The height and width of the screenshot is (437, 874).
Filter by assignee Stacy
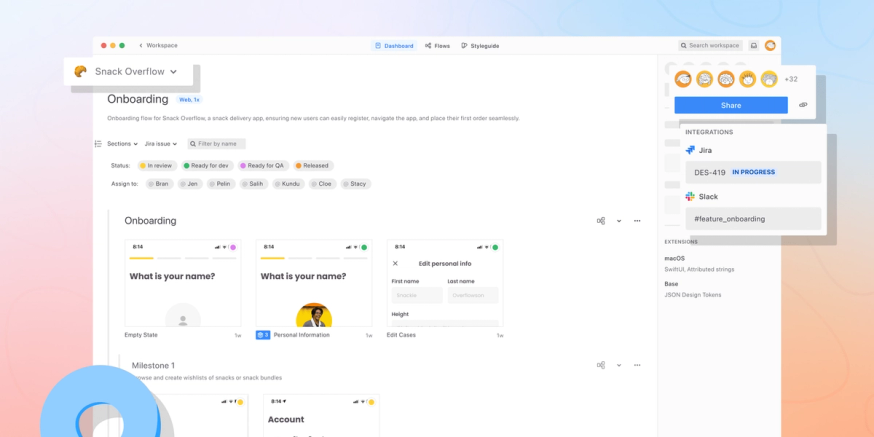click(x=356, y=184)
